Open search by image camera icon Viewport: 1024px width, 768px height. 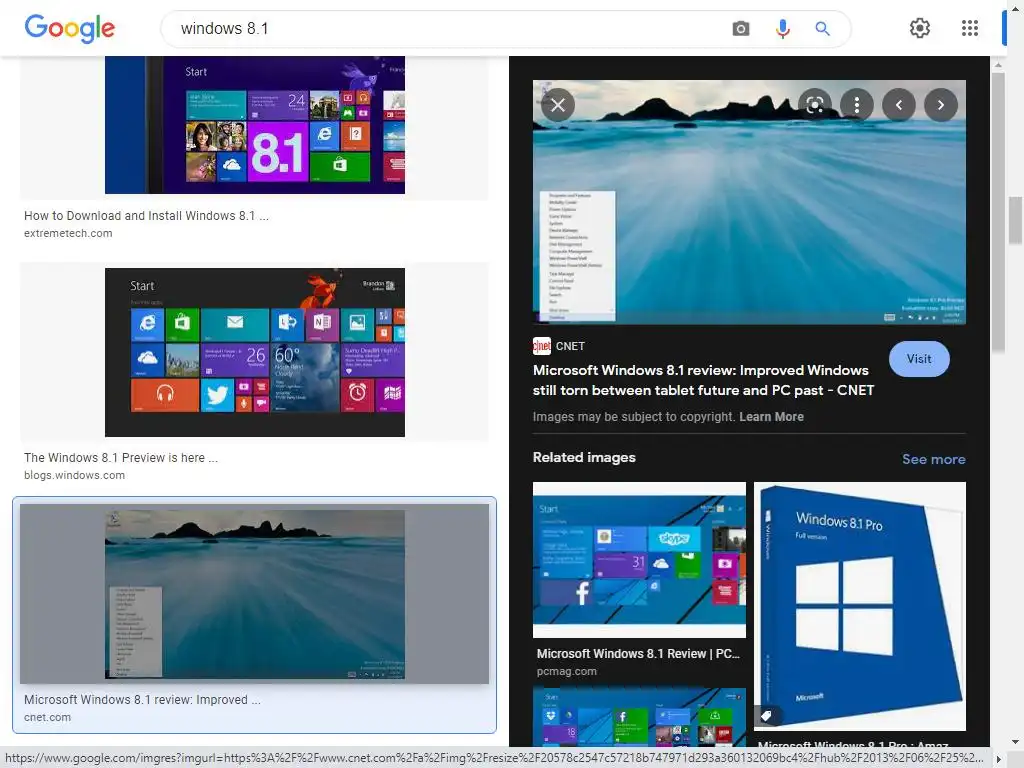tap(741, 29)
